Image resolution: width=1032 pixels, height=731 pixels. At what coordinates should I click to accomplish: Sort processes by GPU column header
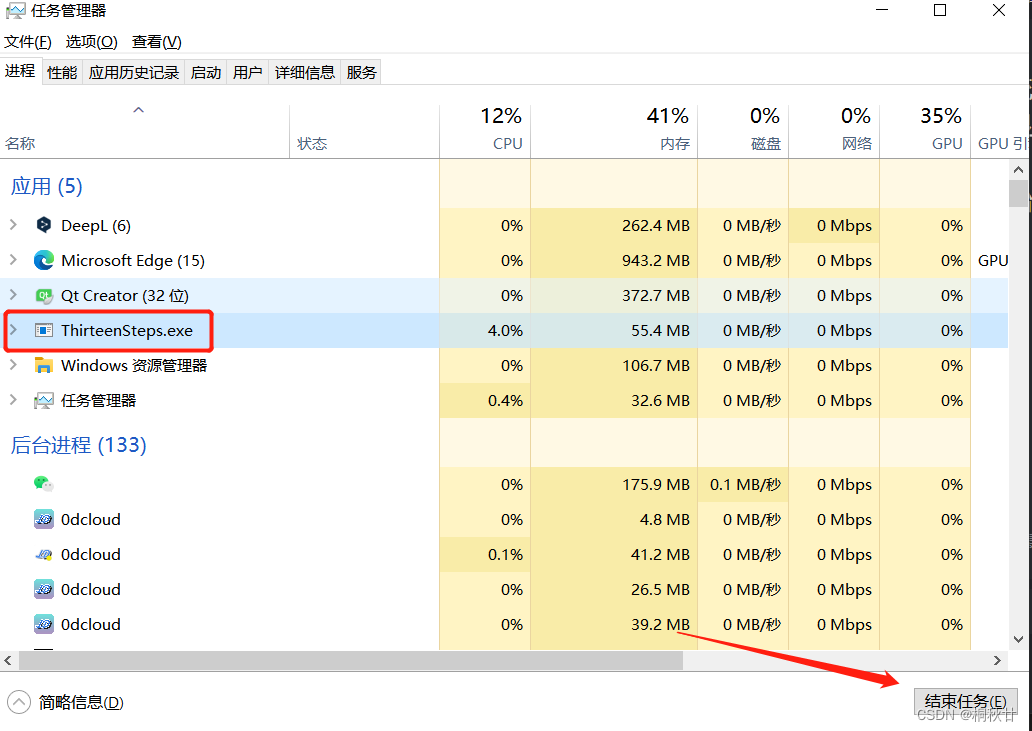(925, 132)
